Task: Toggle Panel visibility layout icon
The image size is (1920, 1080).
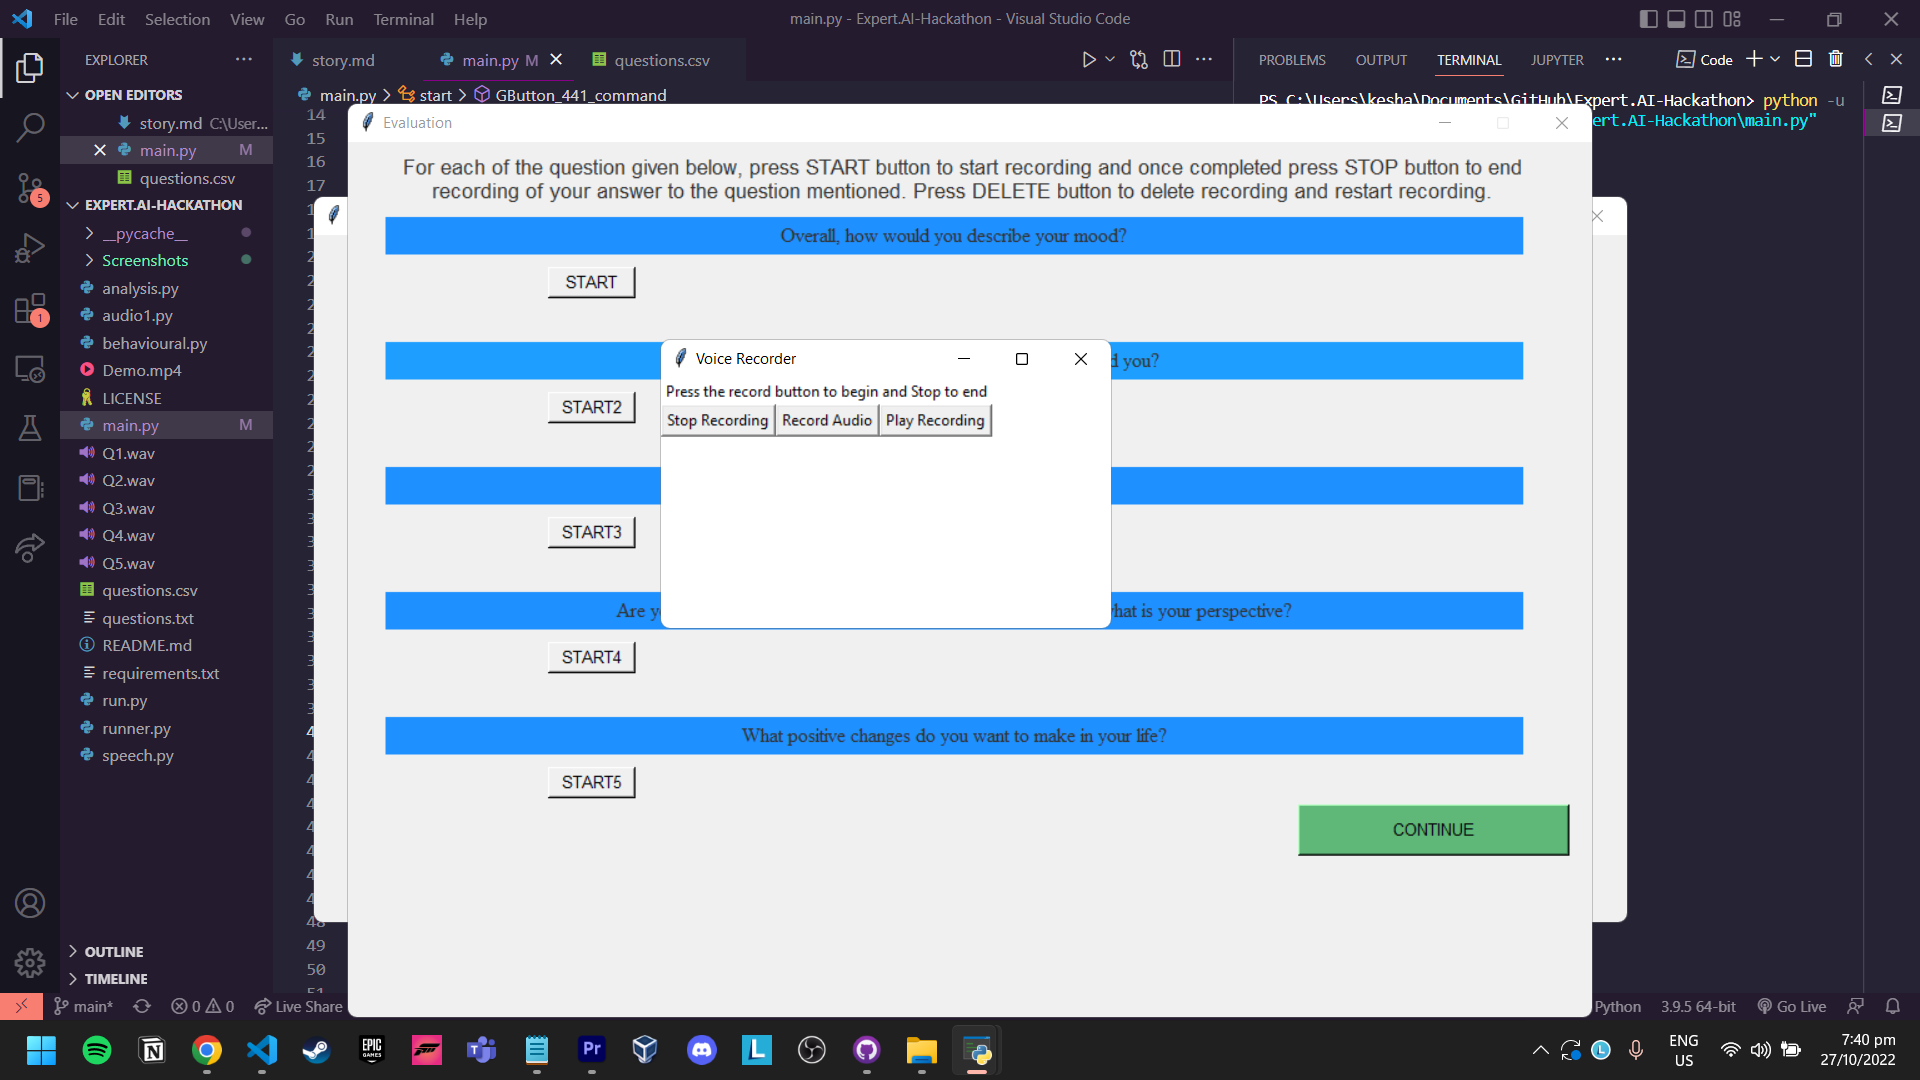Action: coord(1677,19)
